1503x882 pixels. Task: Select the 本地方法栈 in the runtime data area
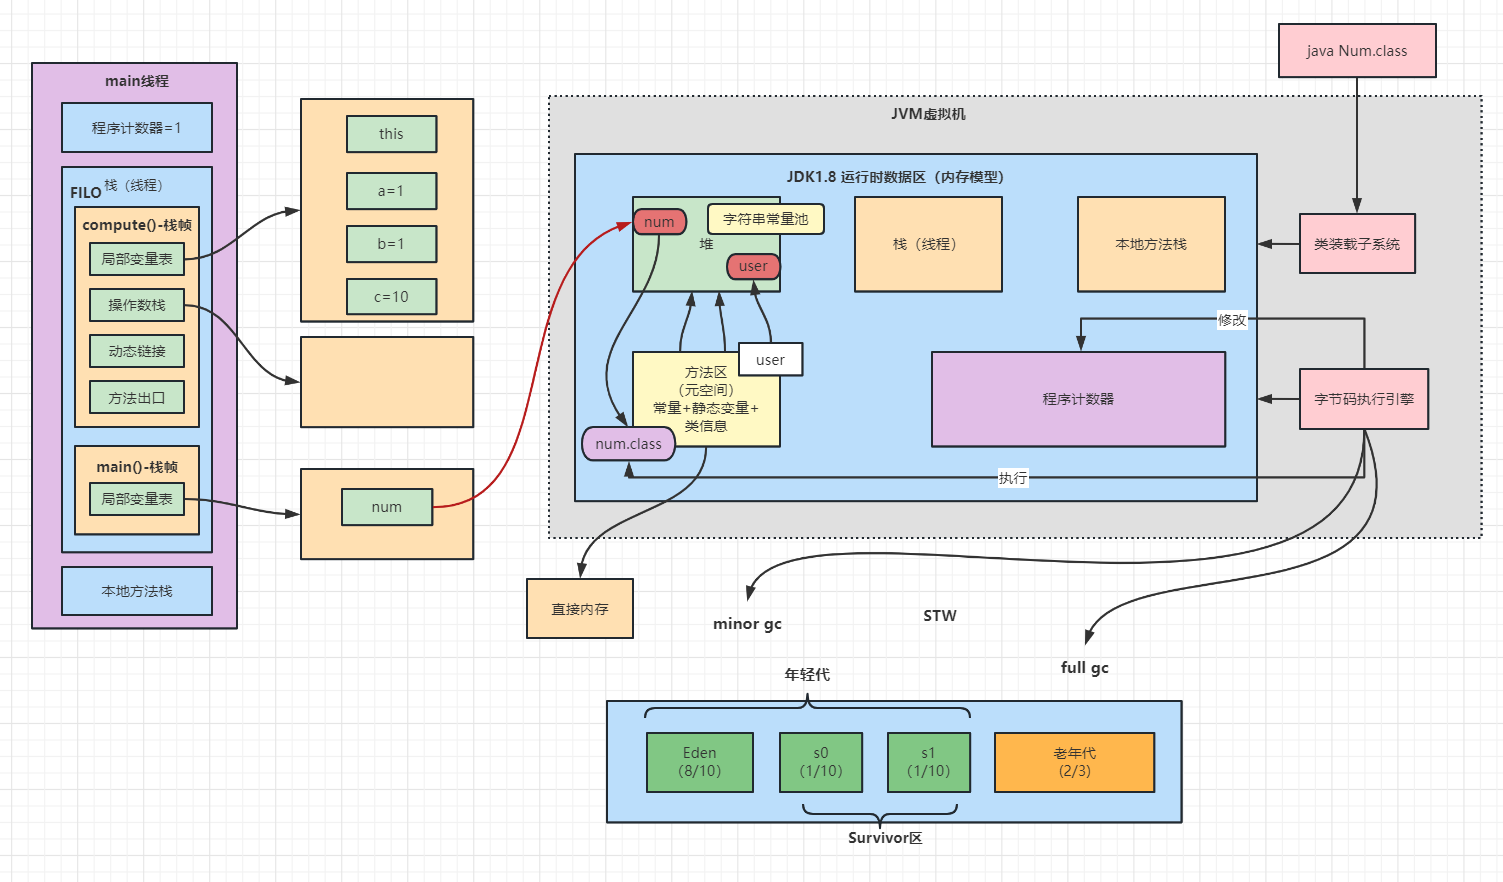(1150, 243)
